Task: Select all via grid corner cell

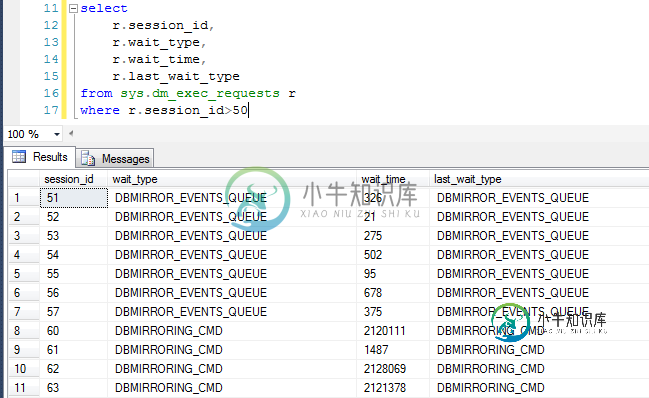Action: point(24,179)
